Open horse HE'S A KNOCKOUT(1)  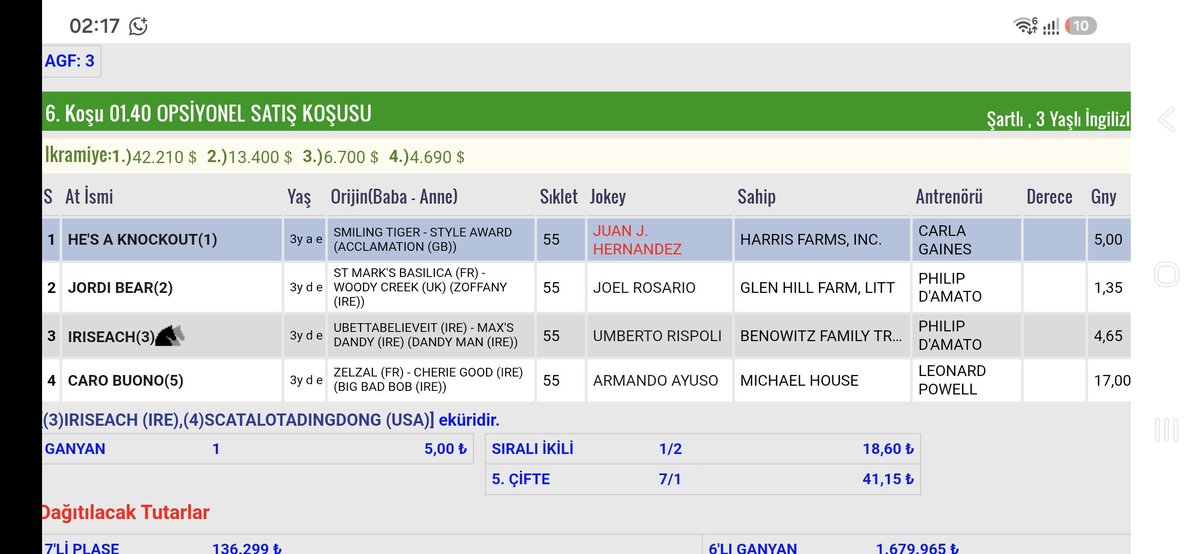(x=142, y=240)
